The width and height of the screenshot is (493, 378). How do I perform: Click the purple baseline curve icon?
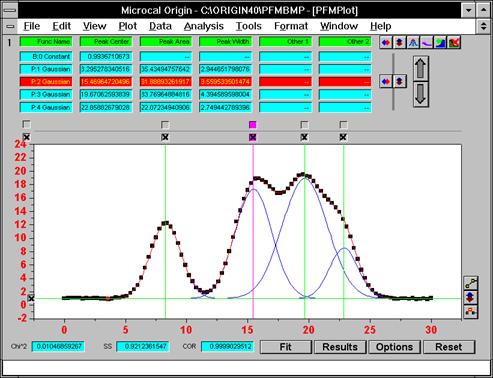427,42
